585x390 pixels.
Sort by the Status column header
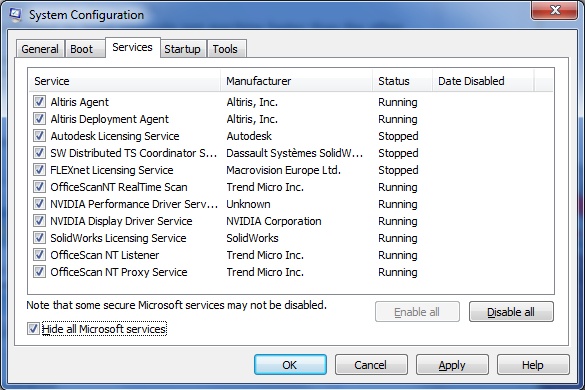tap(403, 81)
